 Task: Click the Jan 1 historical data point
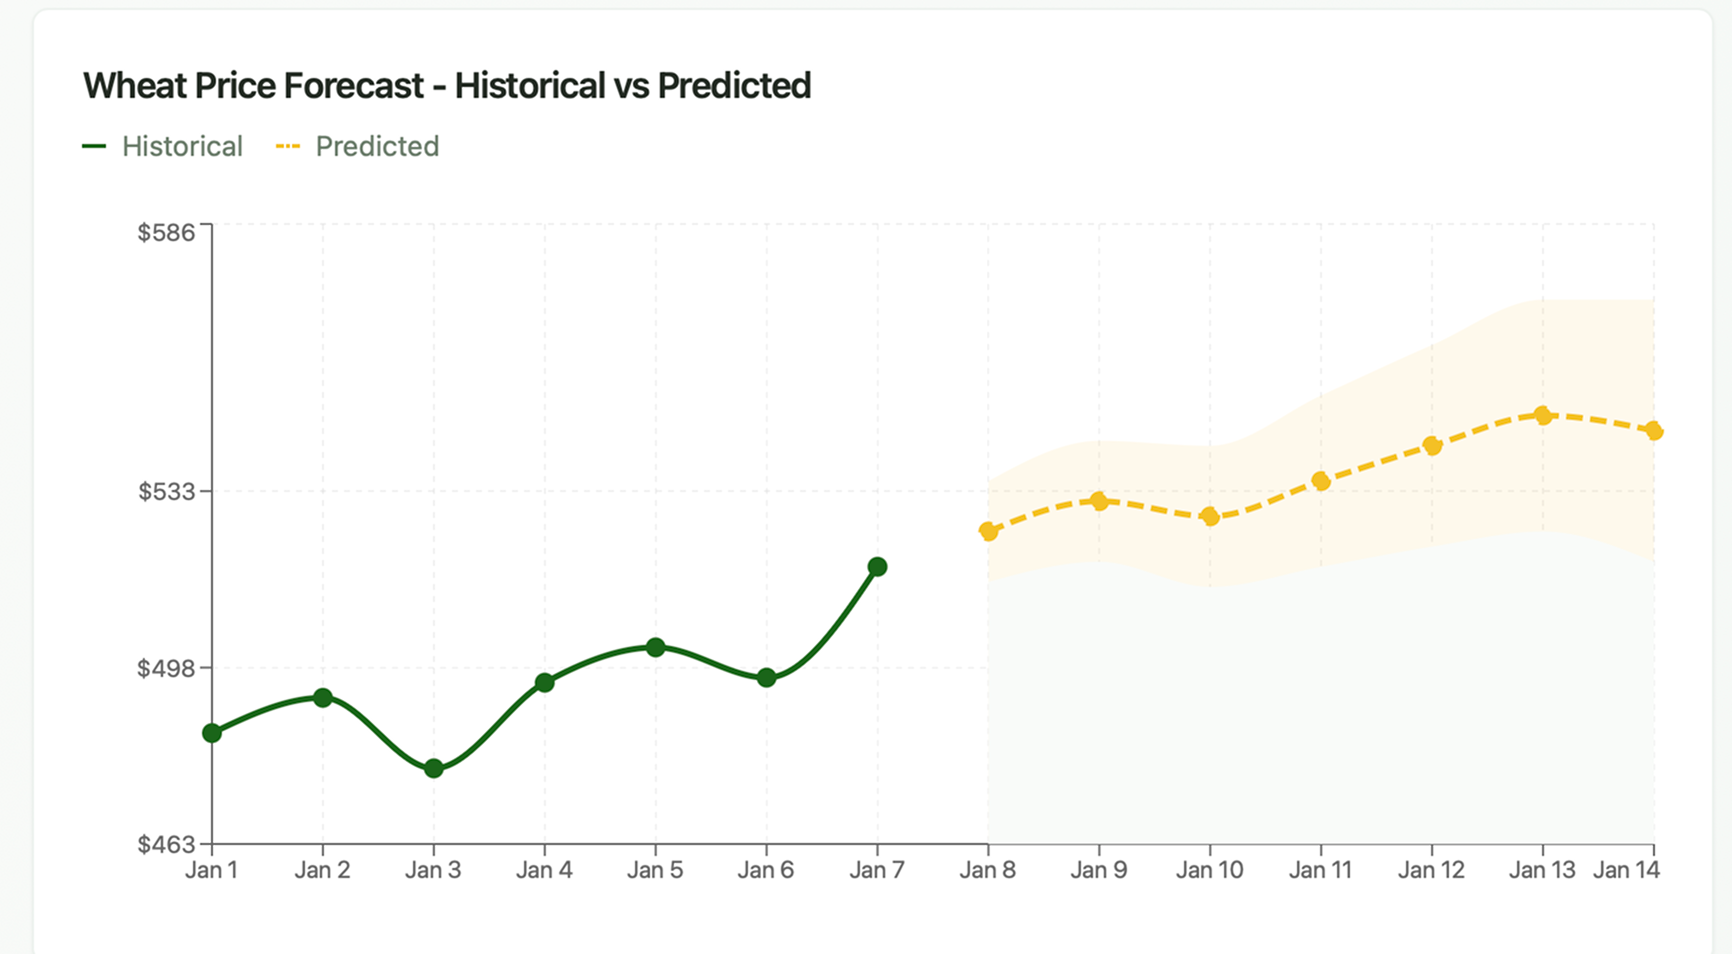212,733
